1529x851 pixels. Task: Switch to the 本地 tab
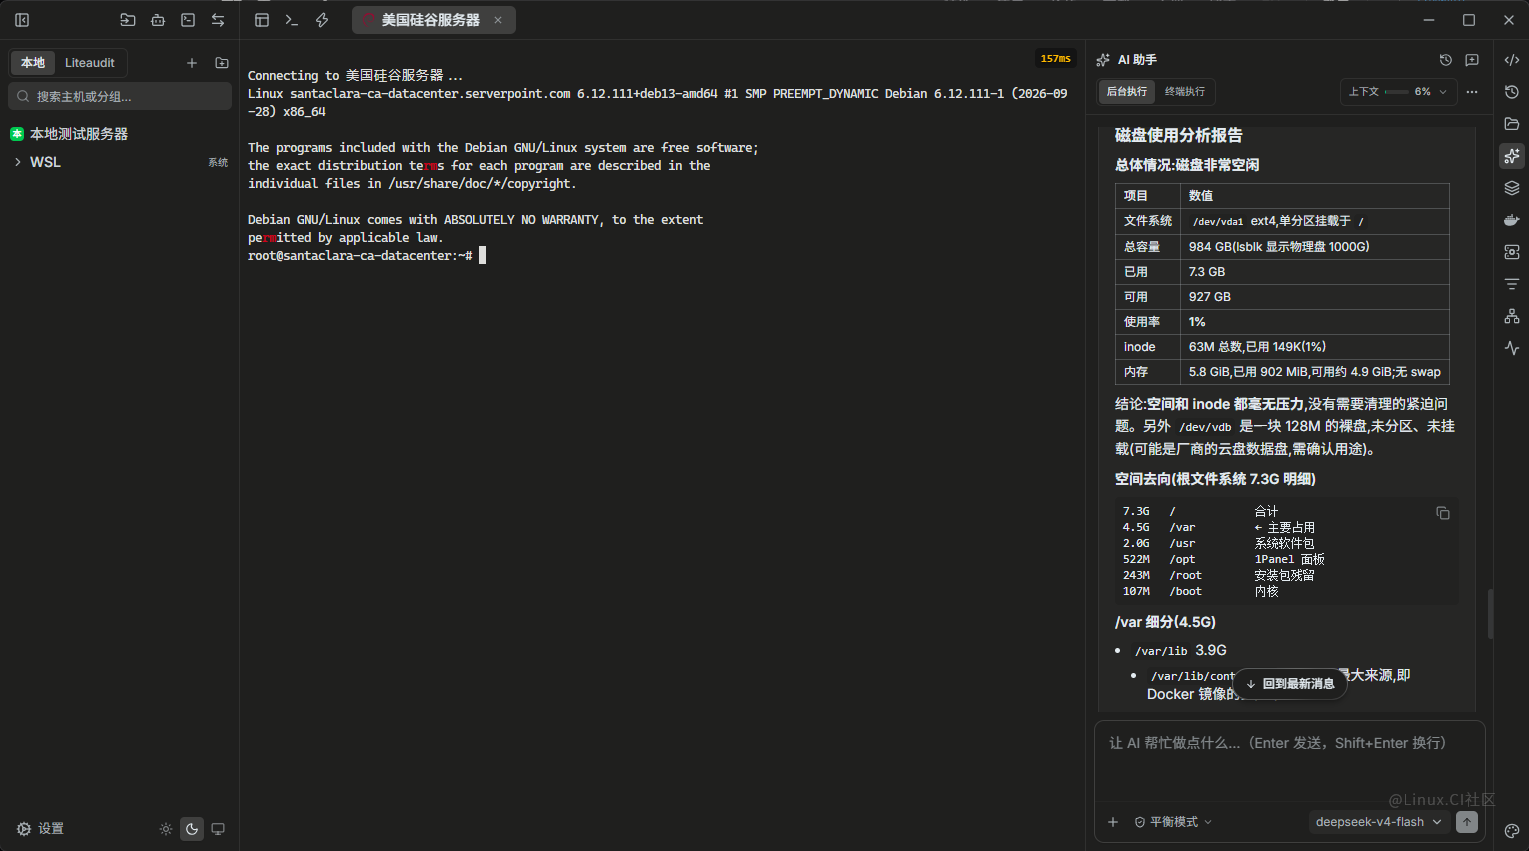click(x=33, y=63)
